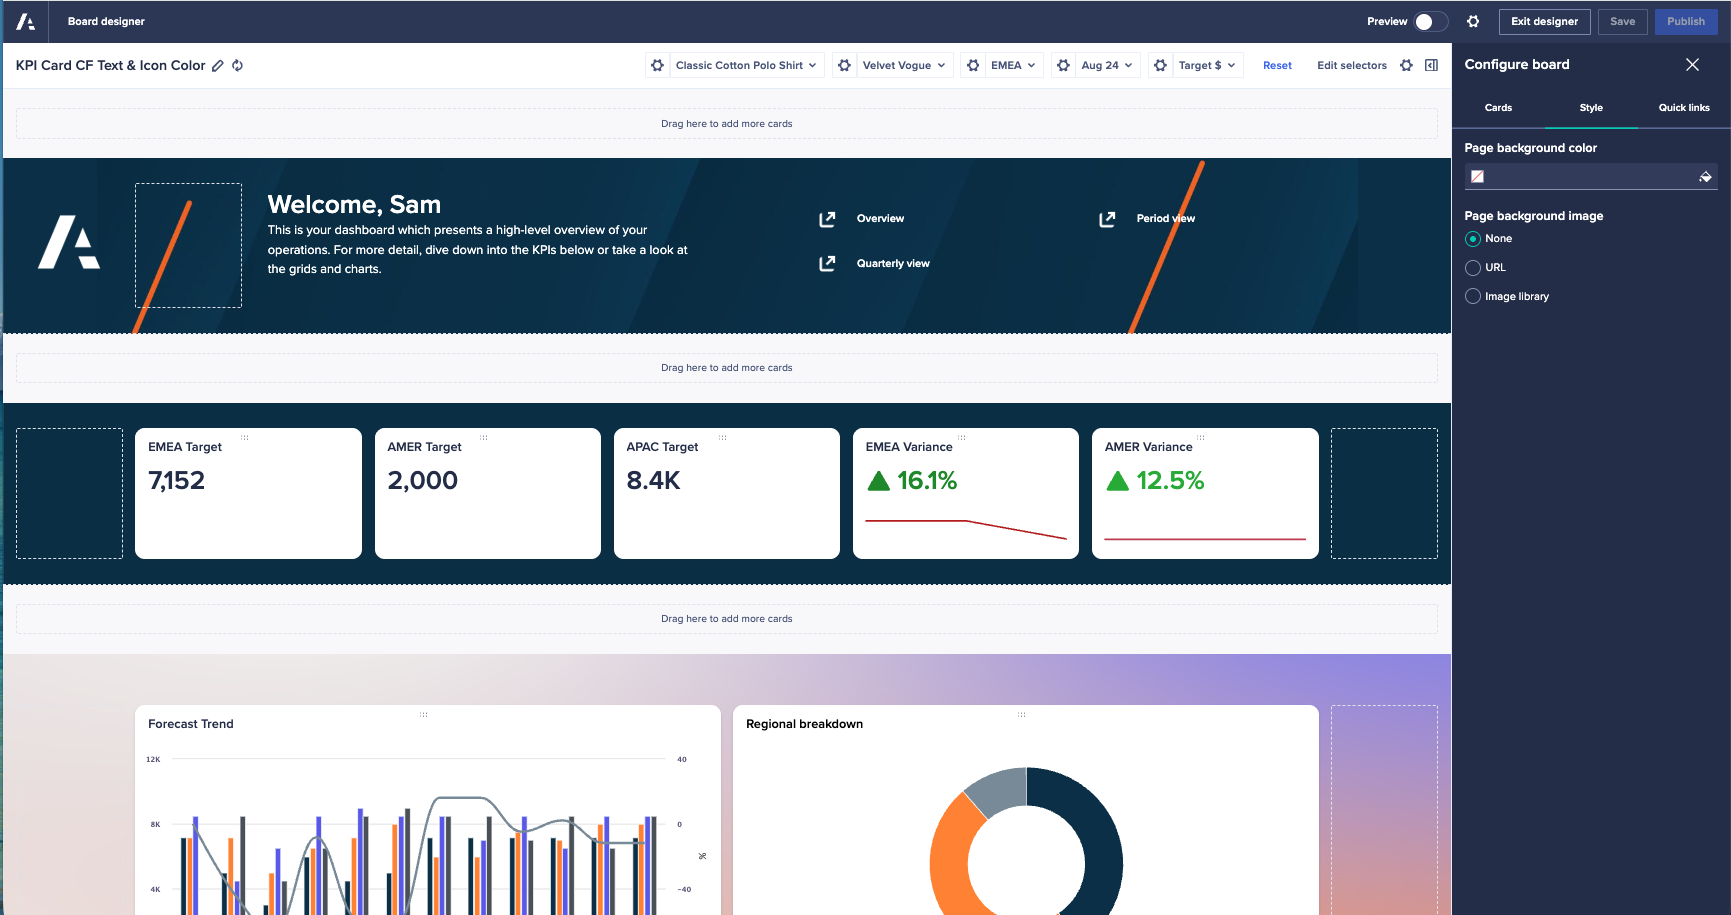Viewport: 1731px width, 915px height.
Task: Select None background image option
Action: pos(1473,239)
